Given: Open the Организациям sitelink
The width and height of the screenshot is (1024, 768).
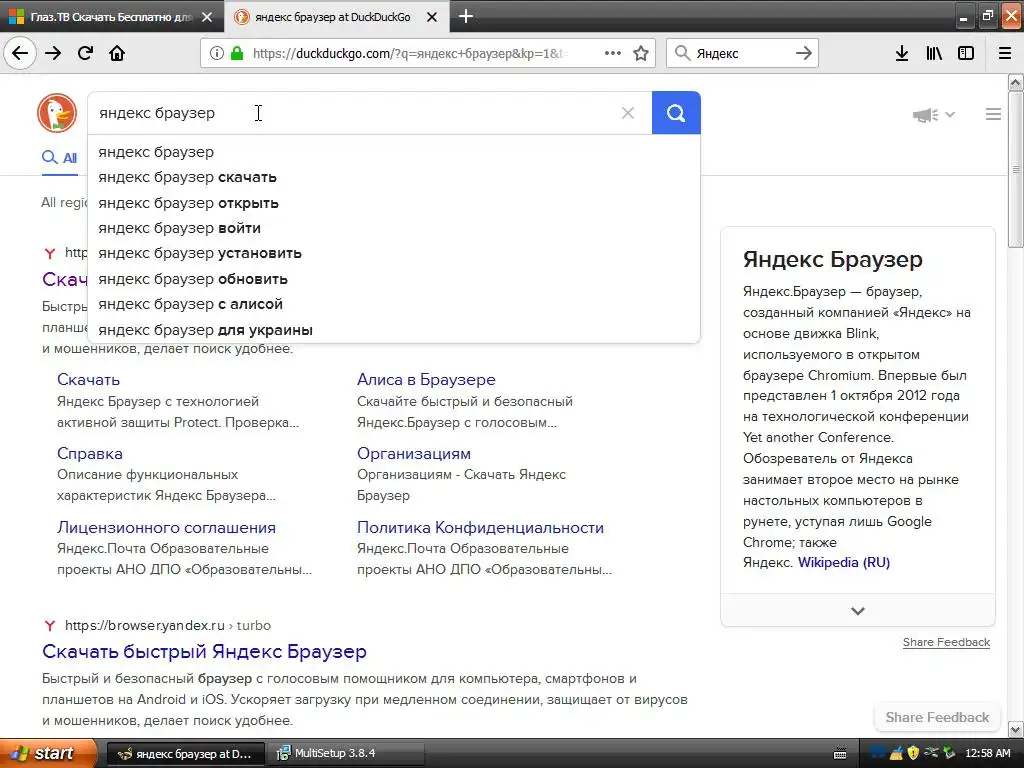Looking at the screenshot, I should coord(413,453).
